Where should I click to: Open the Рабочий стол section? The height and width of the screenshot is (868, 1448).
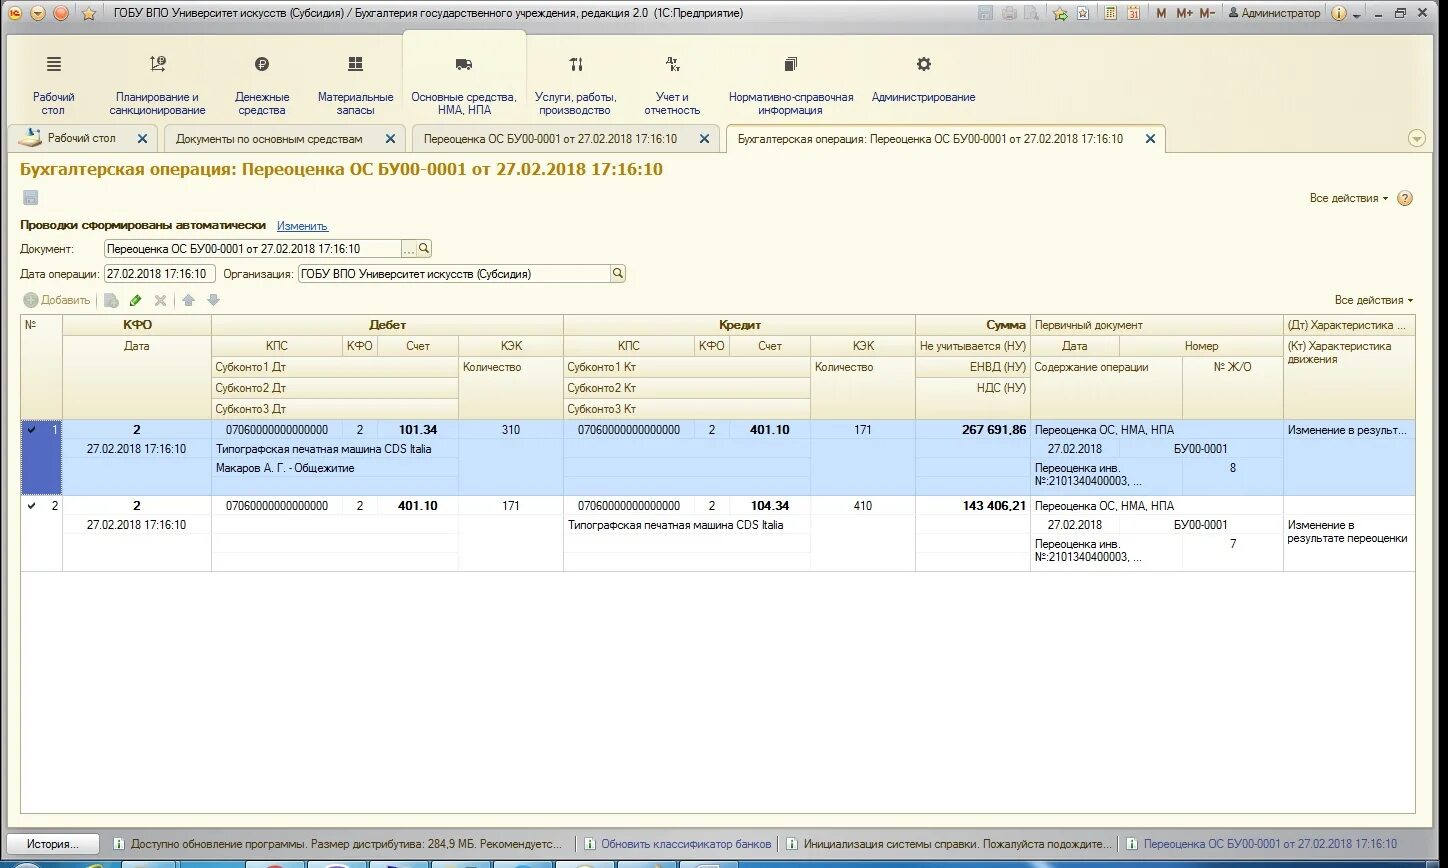53,87
